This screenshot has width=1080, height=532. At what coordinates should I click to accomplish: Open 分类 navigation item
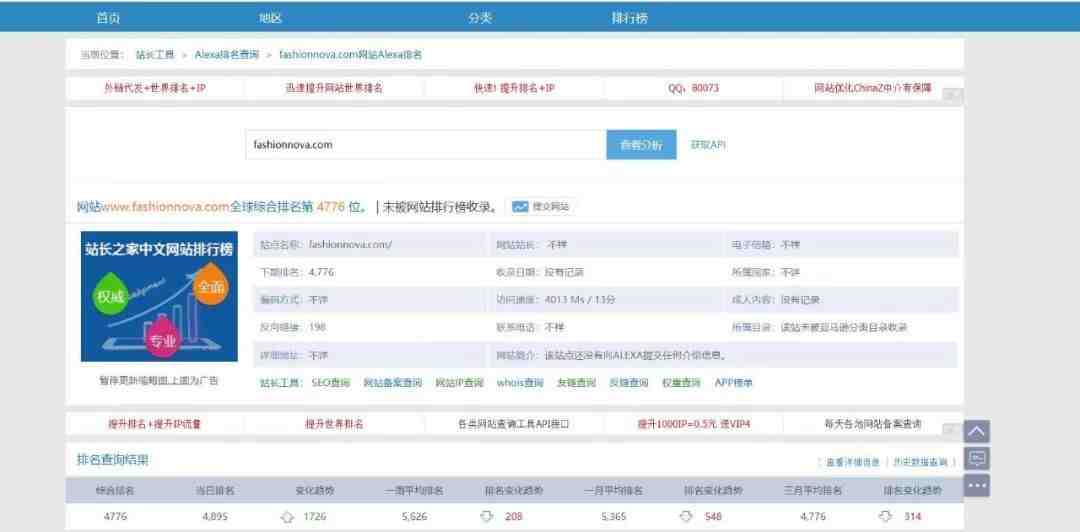480,19
